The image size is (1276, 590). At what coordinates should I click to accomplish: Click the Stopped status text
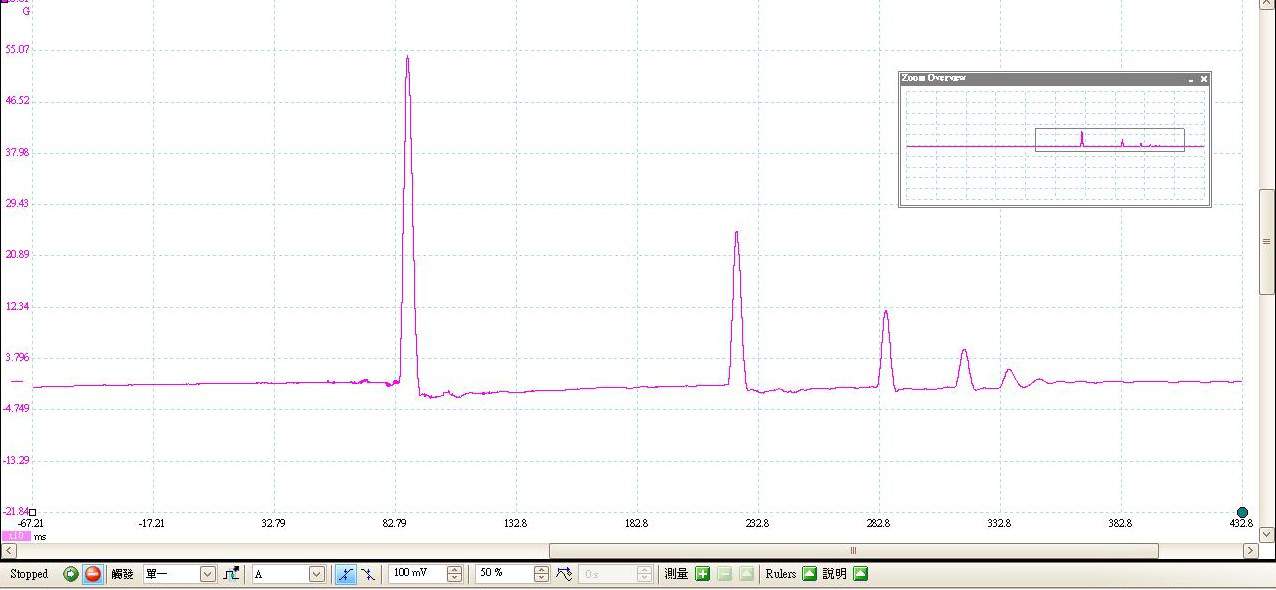pos(29,574)
